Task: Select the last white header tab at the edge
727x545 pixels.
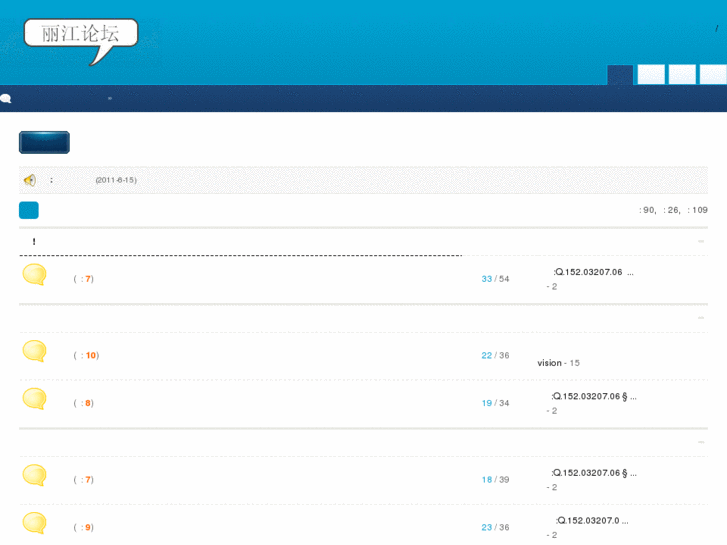Action: click(x=713, y=75)
